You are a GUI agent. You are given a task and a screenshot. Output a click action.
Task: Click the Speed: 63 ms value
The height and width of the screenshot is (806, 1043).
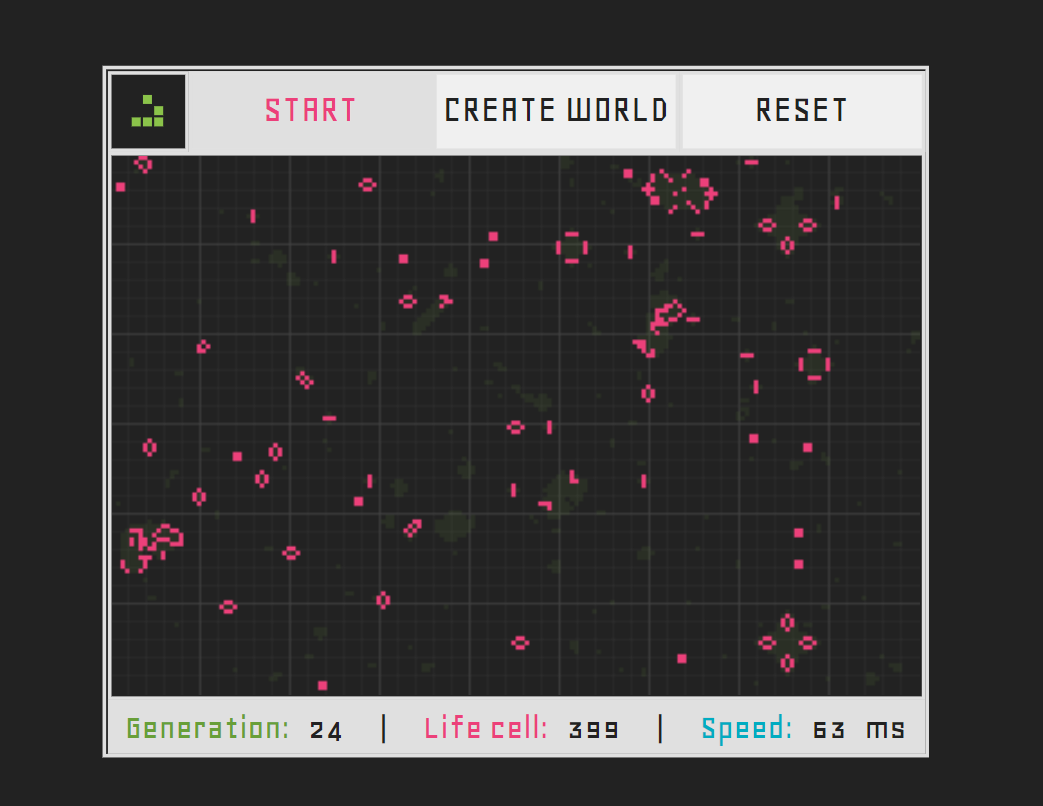coord(804,730)
